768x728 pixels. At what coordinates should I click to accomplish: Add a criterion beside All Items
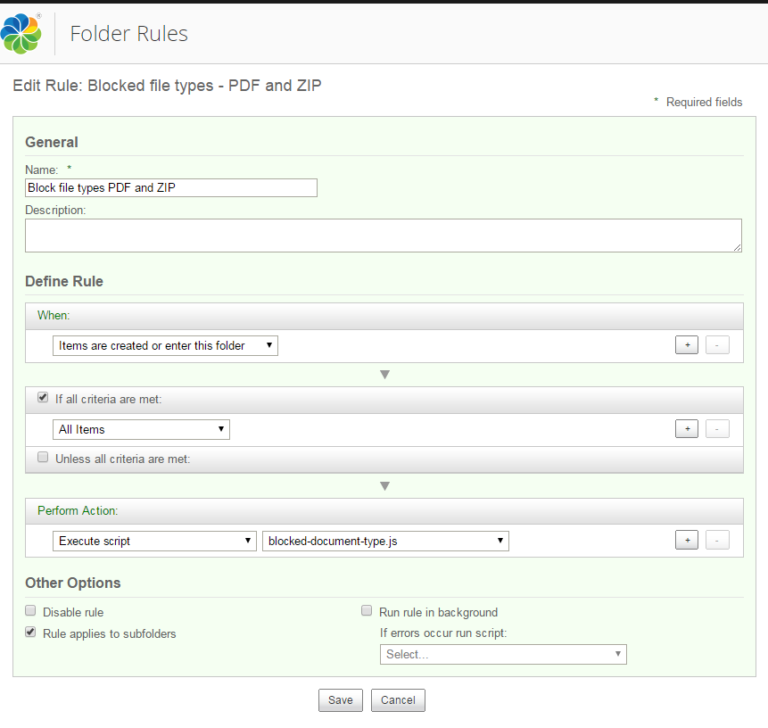(x=686, y=429)
